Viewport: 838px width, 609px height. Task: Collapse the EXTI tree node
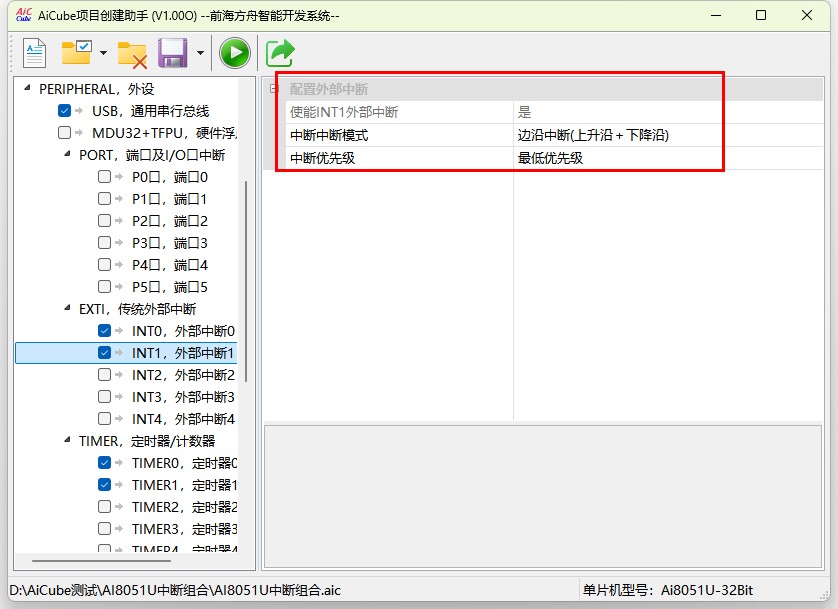[x=67, y=308]
